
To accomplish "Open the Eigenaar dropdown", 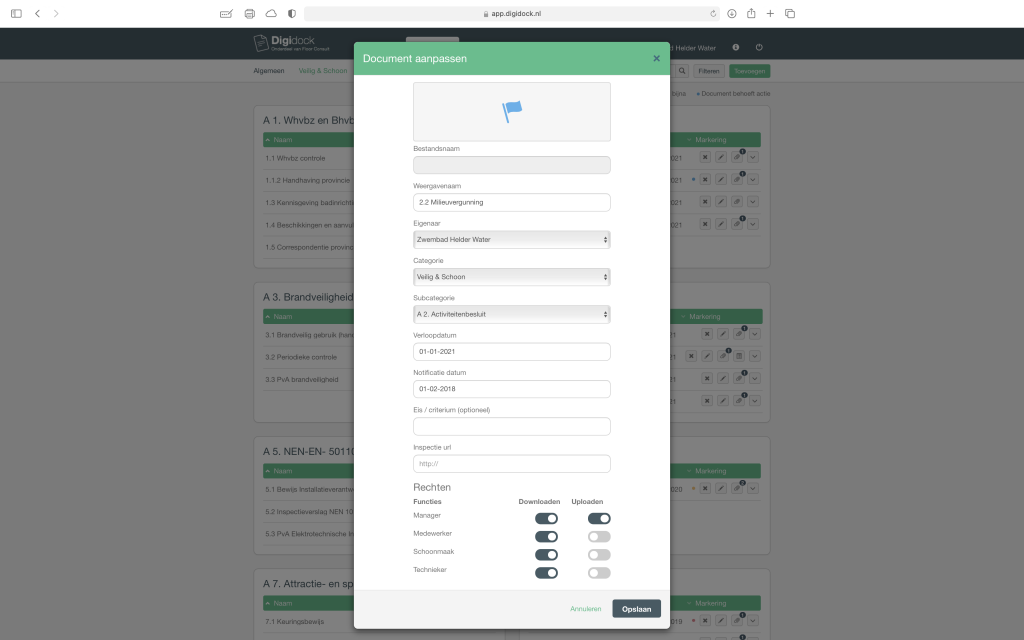I will tap(511, 240).
